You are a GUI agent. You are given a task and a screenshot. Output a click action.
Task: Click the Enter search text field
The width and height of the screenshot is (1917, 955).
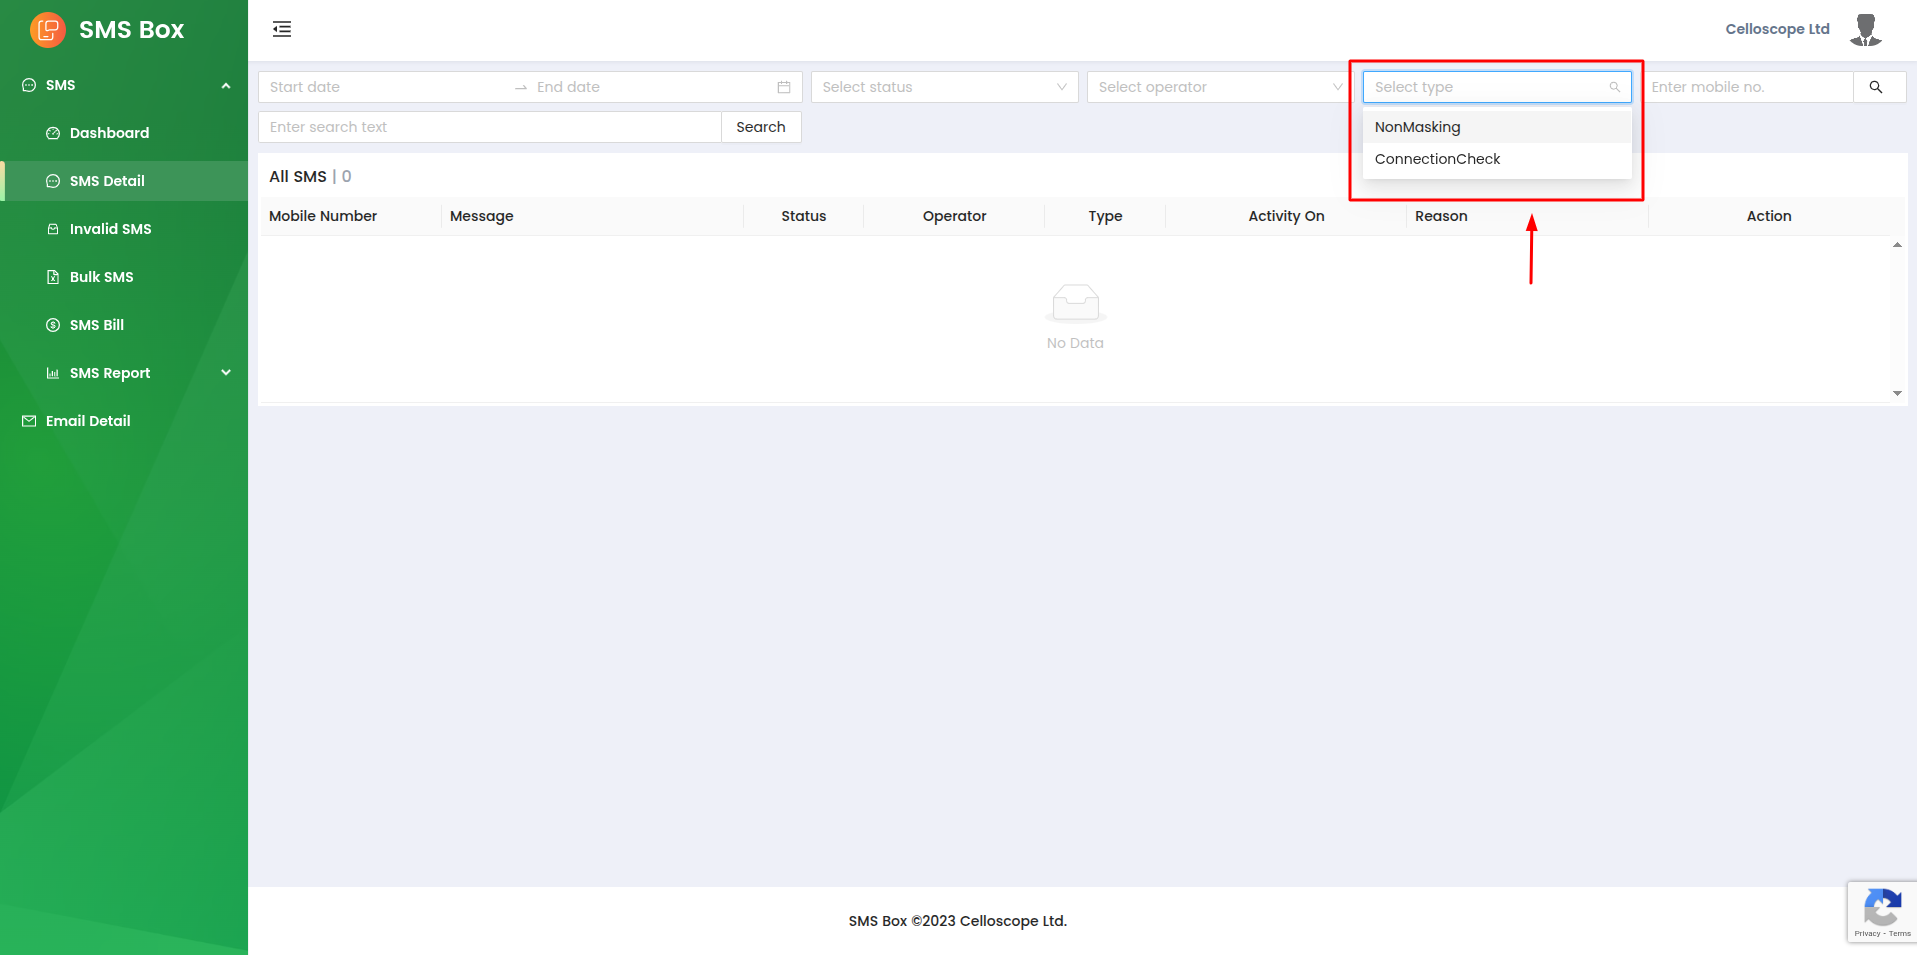coord(489,127)
